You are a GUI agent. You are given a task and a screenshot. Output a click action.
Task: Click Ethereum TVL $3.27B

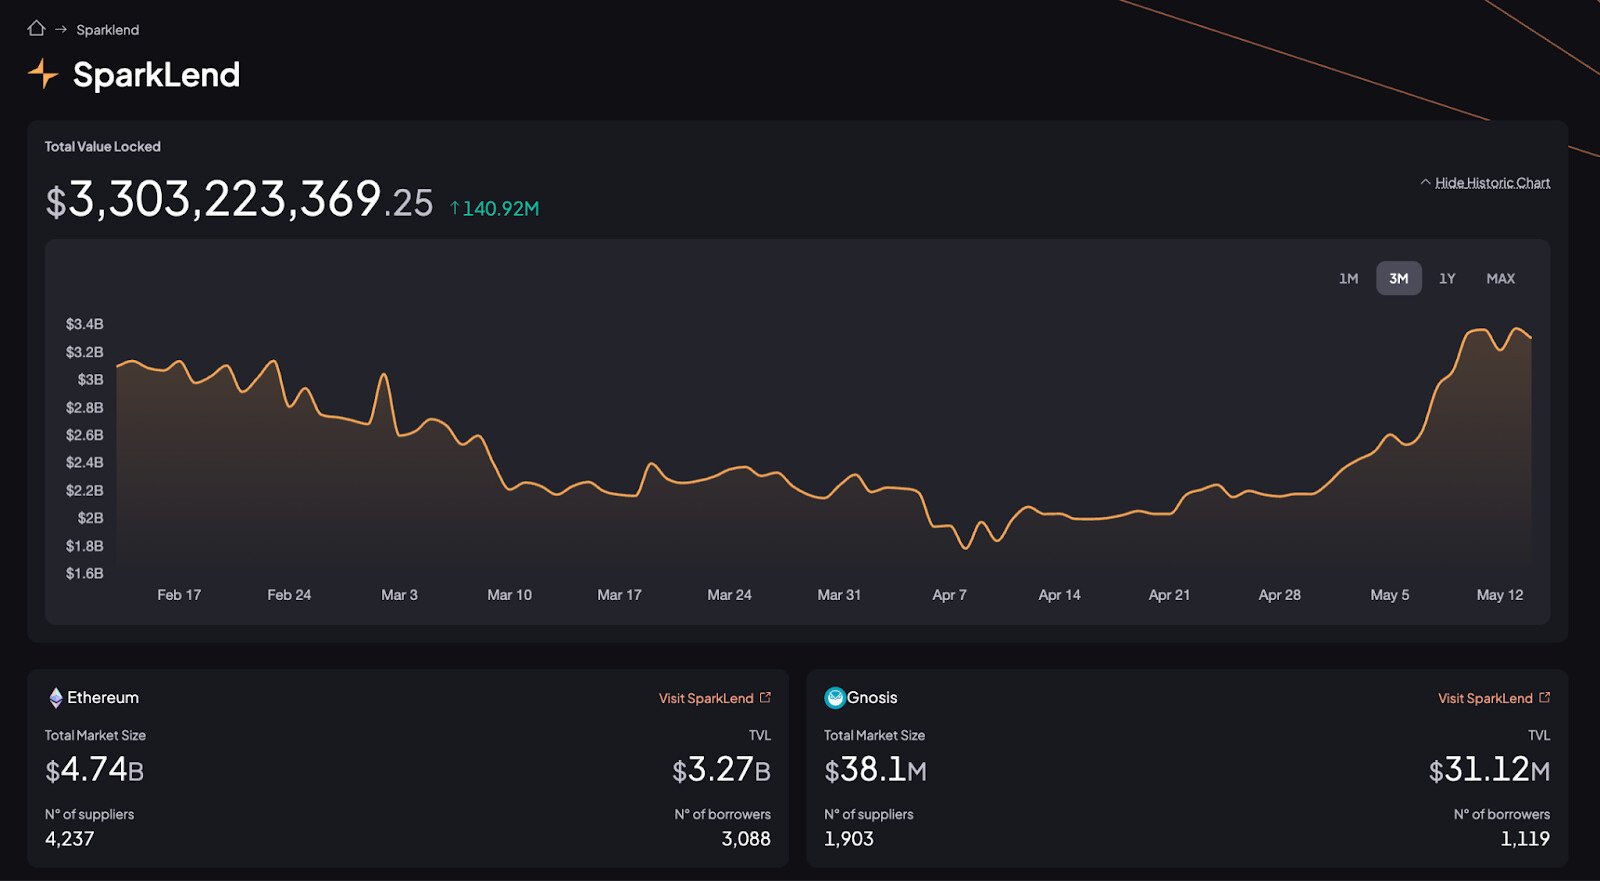(721, 769)
